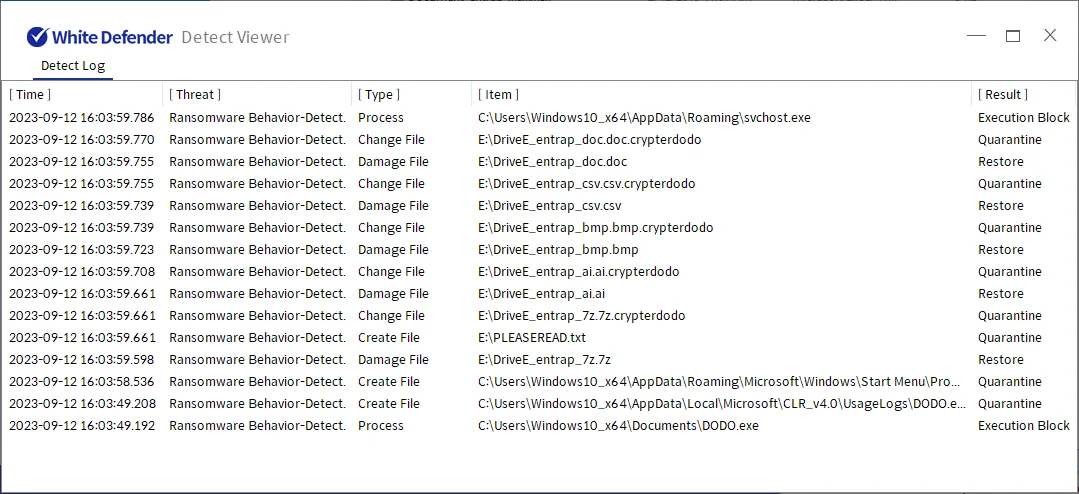Click the Type column header
The width and height of the screenshot is (1079, 494).
point(379,95)
